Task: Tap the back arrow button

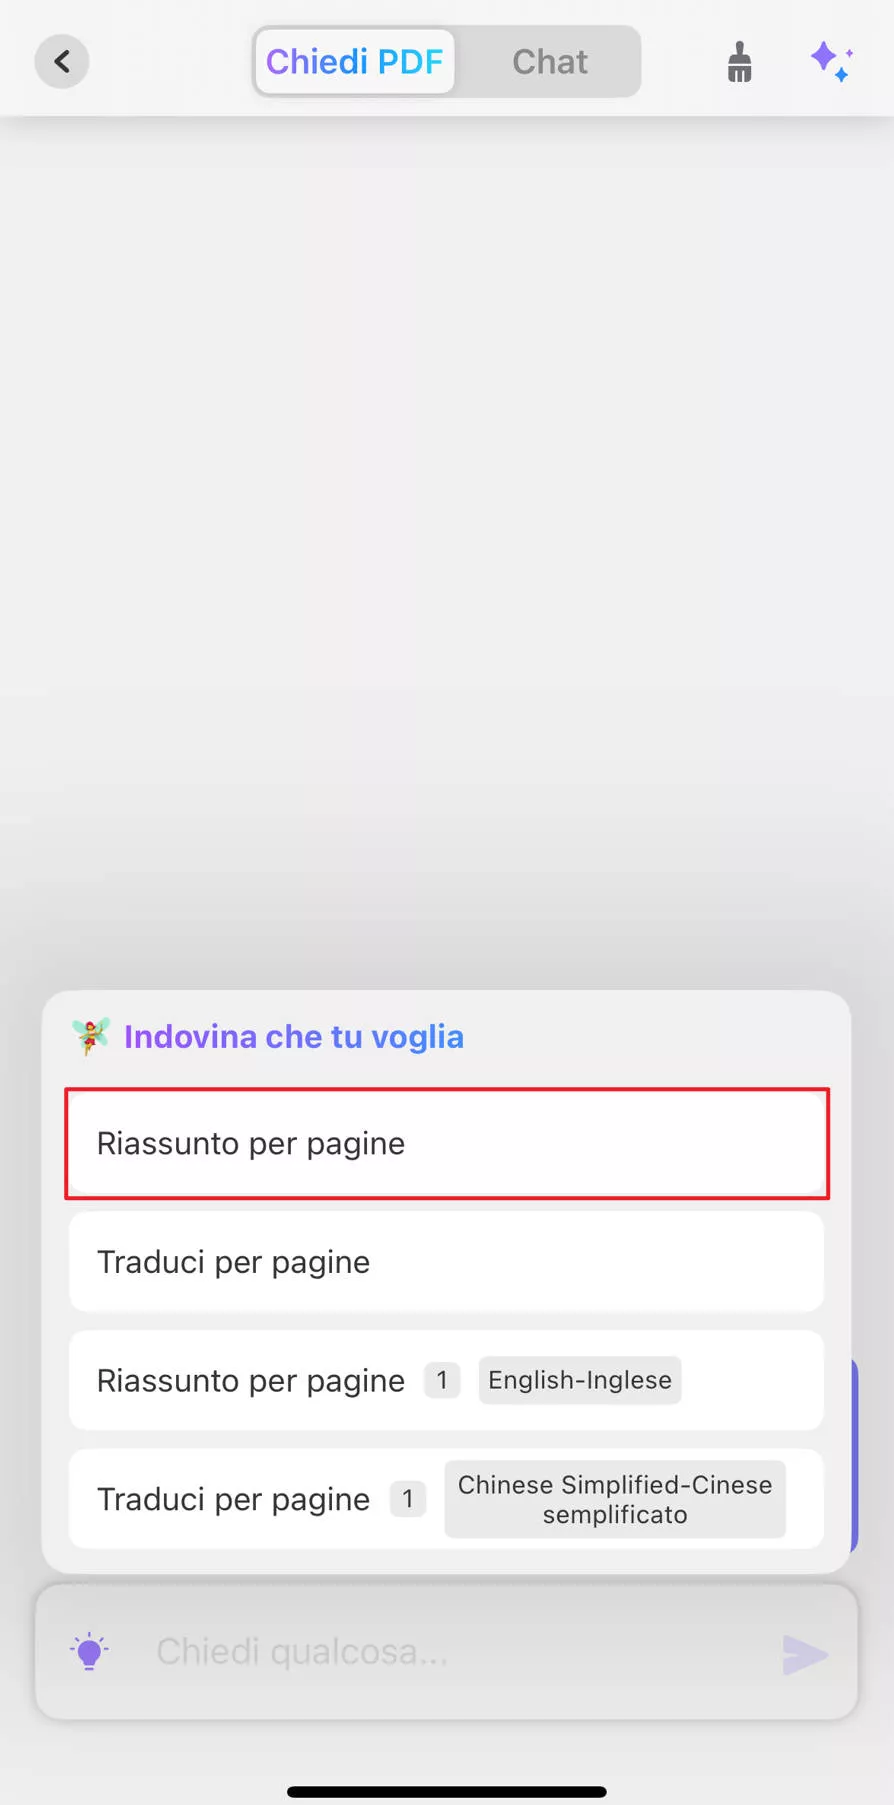Action: coord(62,62)
